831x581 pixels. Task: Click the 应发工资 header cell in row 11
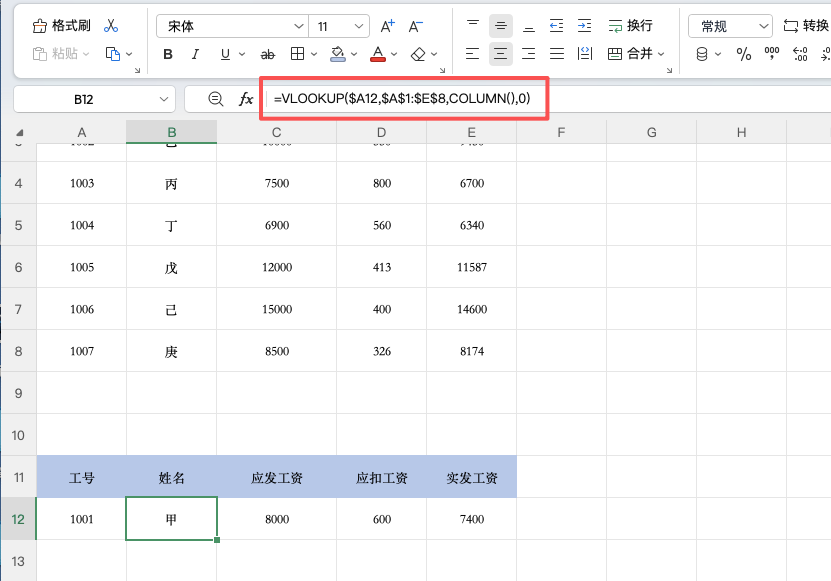click(x=277, y=478)
